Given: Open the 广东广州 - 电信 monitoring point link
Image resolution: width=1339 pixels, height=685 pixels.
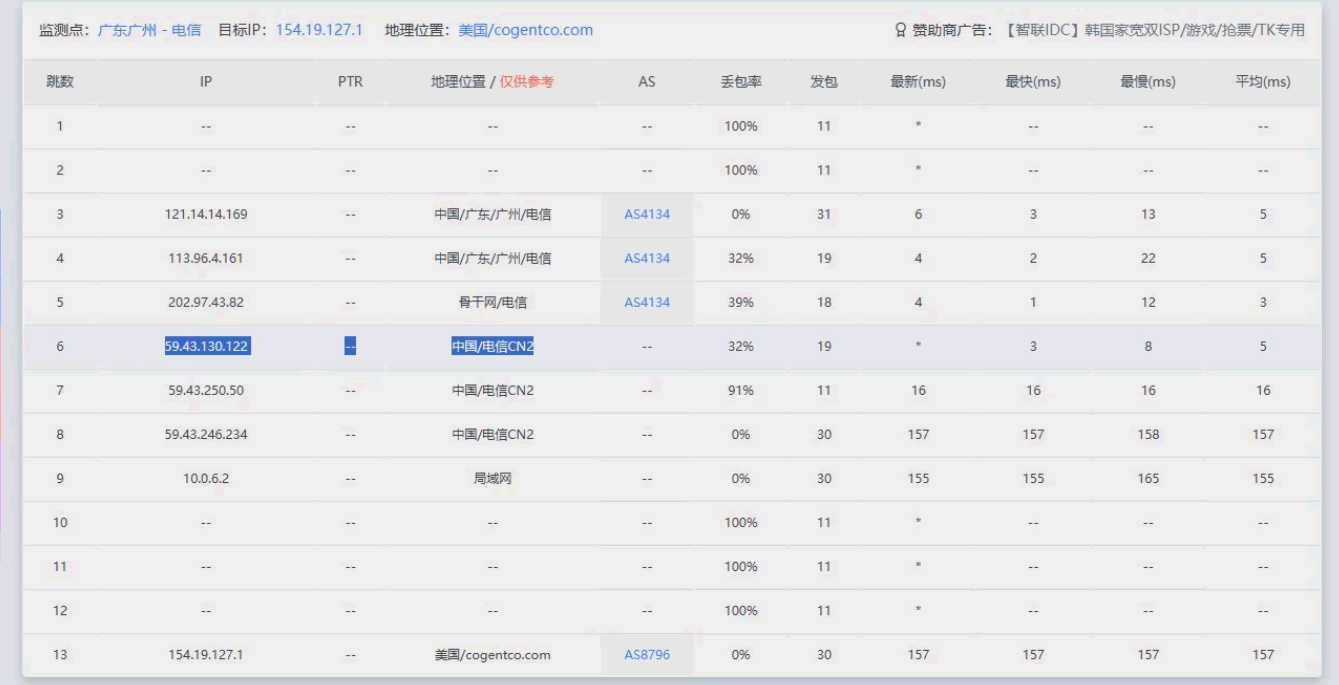Looking at the screenshot, I should (x=149, y=30).
